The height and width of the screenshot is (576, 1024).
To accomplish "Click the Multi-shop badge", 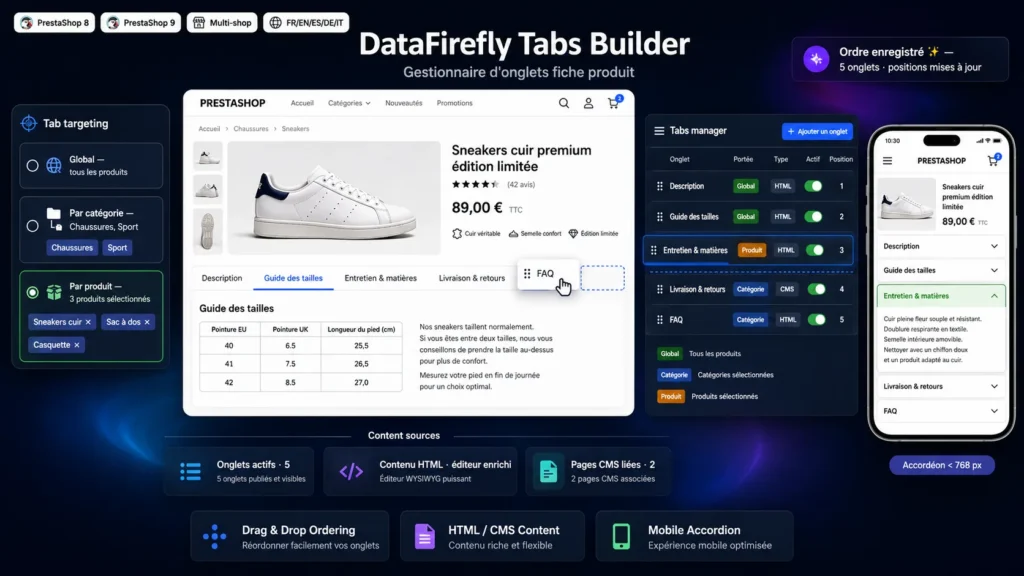I will click(x=222, y=23).
